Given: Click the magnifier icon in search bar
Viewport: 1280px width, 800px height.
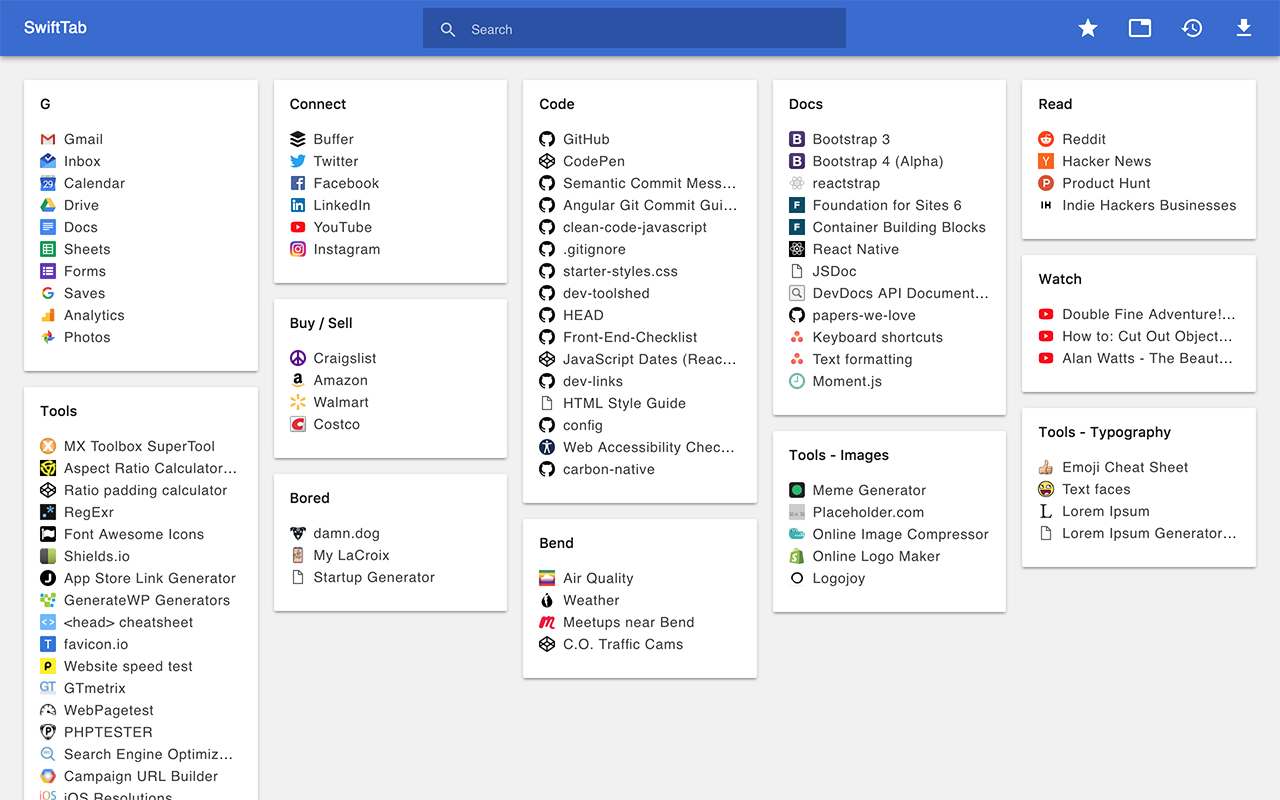Looking at the screenshot, I should click(x=448, y=30).
